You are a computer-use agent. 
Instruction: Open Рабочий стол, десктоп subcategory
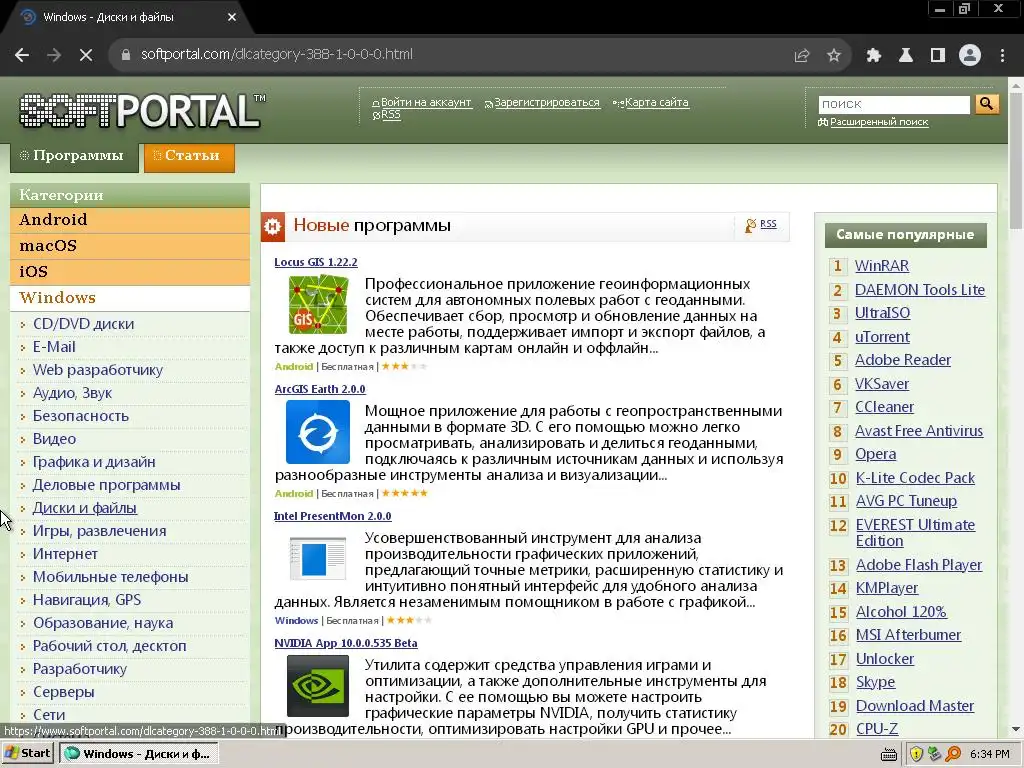click(x=110, y=646)
